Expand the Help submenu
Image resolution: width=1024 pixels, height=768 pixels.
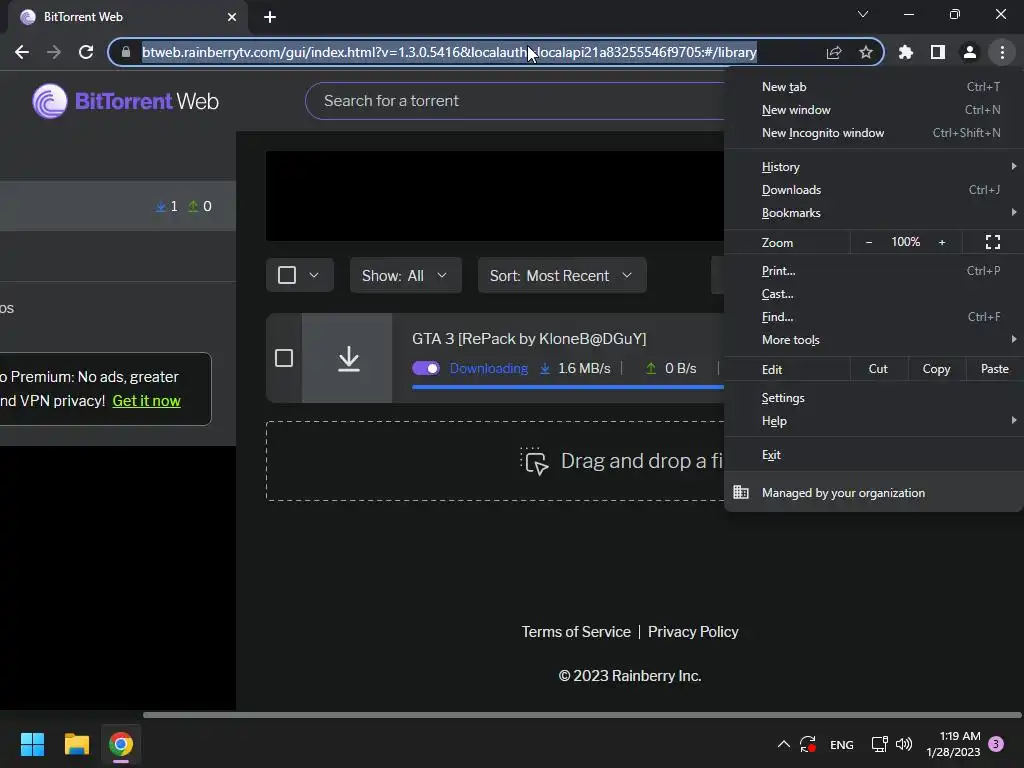tap(874, 421)
